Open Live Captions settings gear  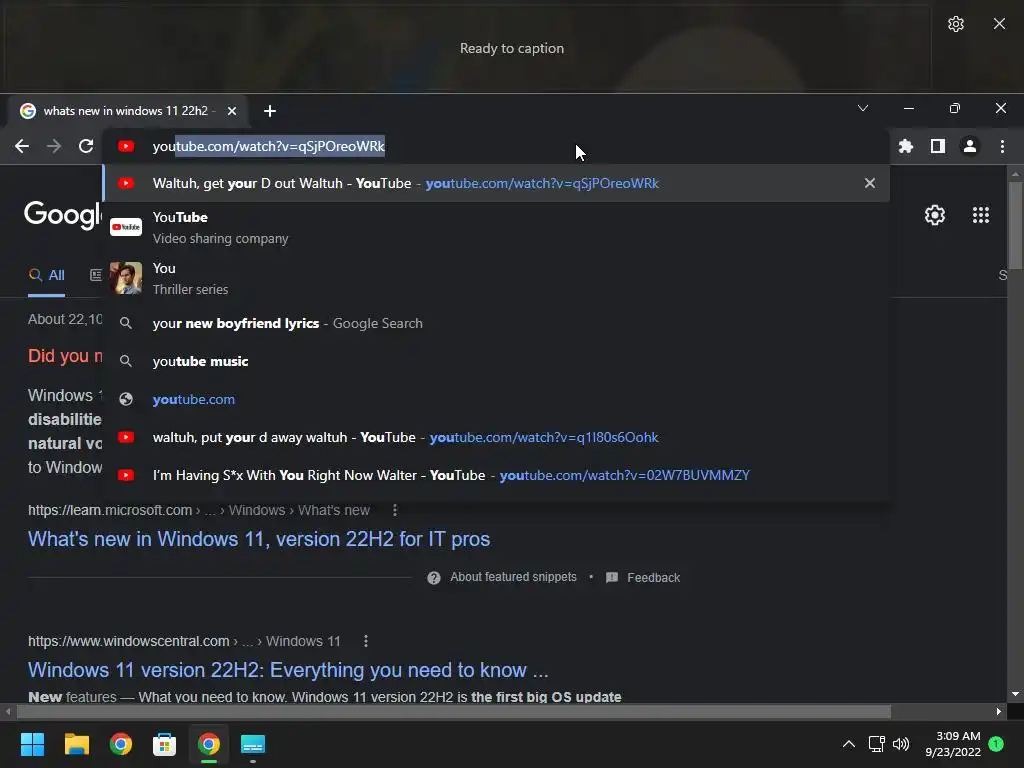point(955,24)
